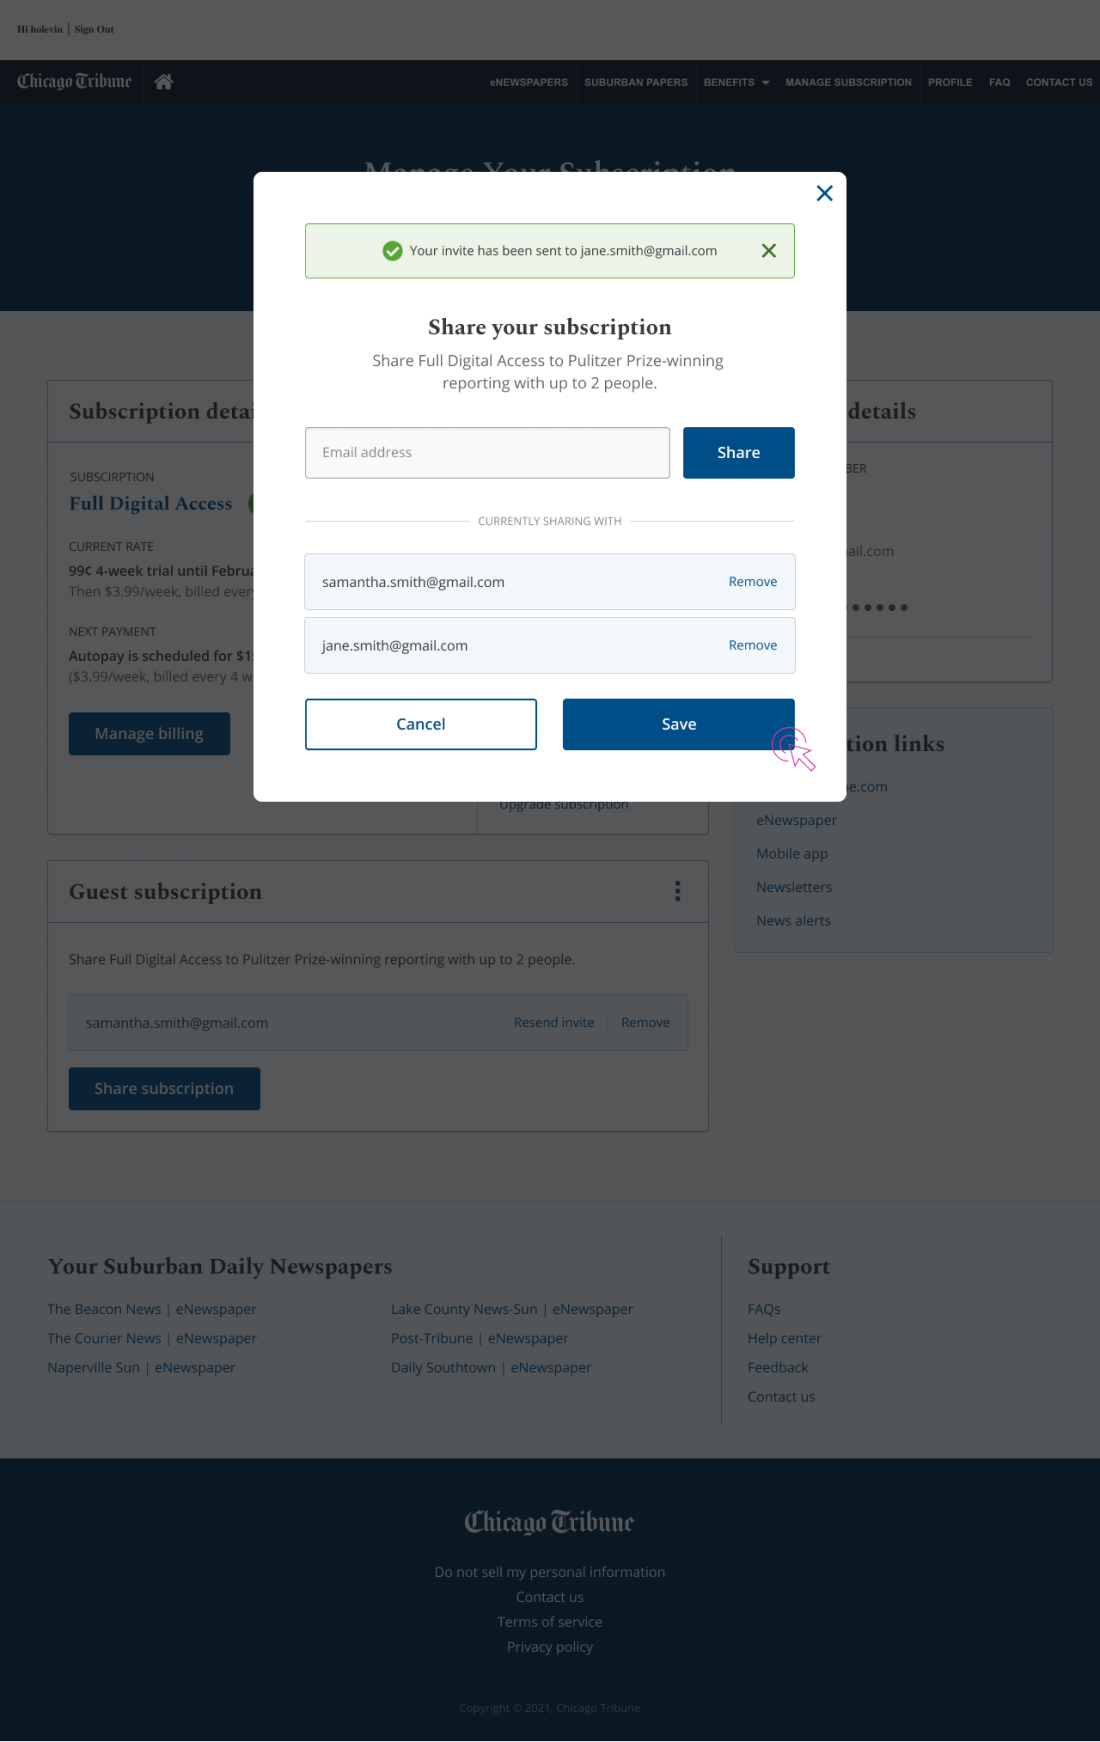1100x1742 pixels.
Task: Click the home icon in navigation bar
Action: click(x=164, y=82)
